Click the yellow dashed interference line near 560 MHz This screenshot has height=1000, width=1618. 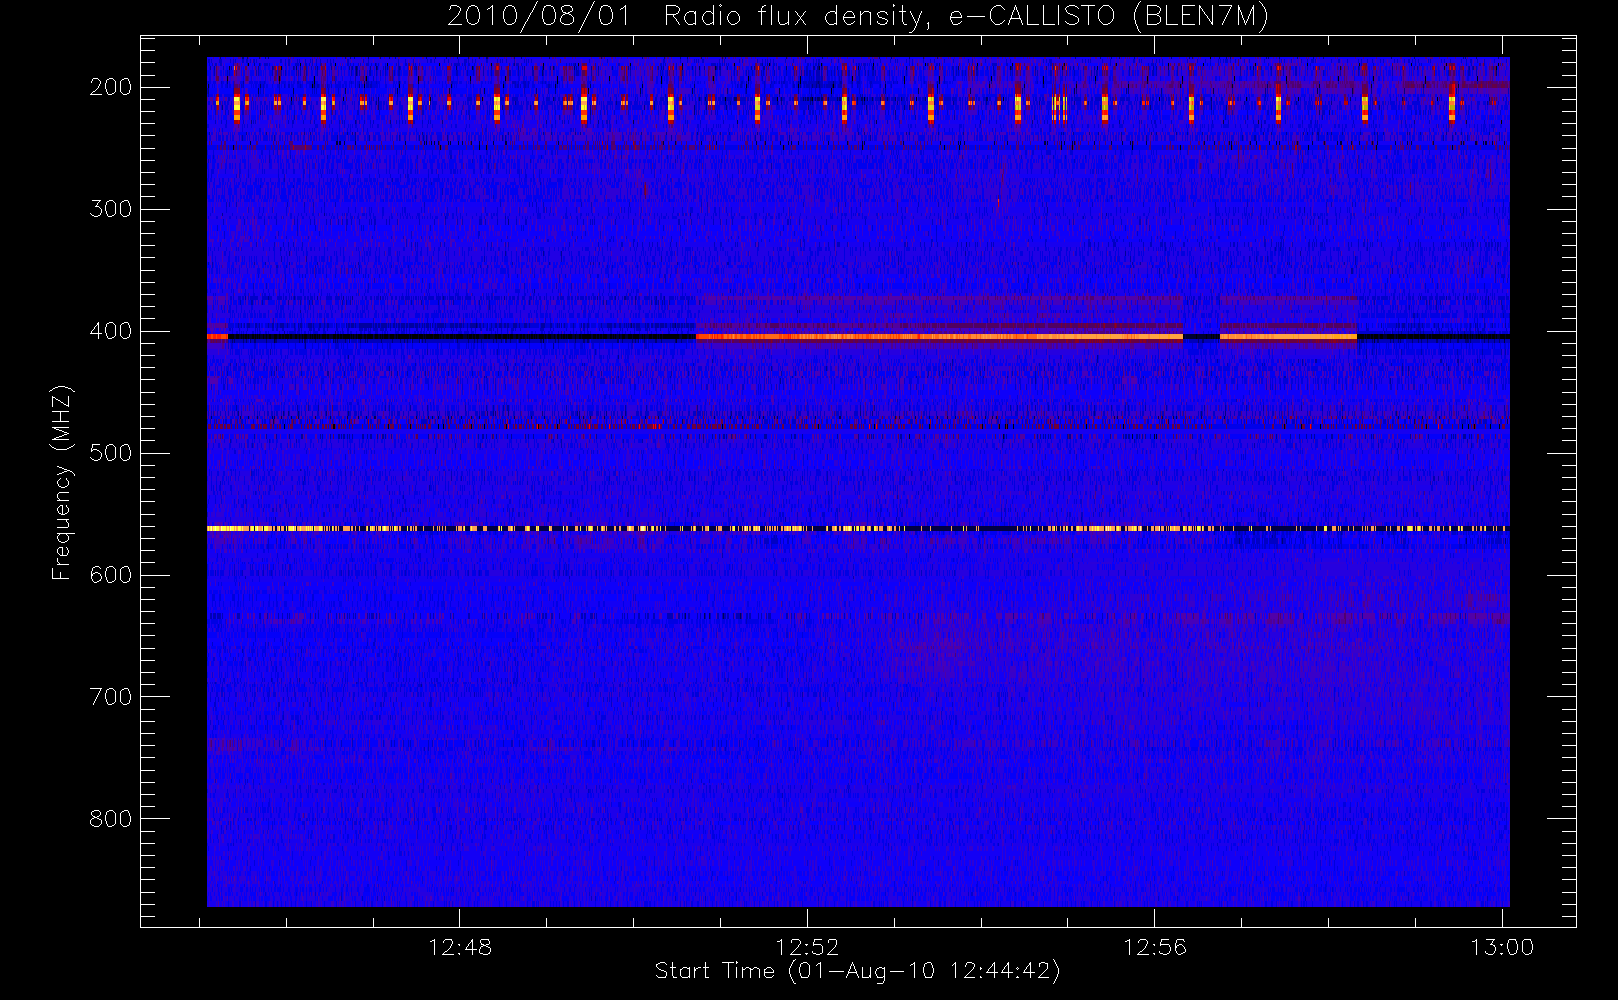tap(858, 528)
